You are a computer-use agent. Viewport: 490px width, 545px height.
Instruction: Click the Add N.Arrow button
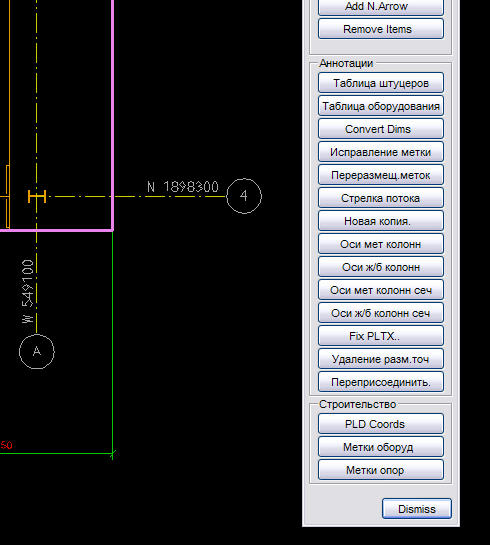pos(381,7)
